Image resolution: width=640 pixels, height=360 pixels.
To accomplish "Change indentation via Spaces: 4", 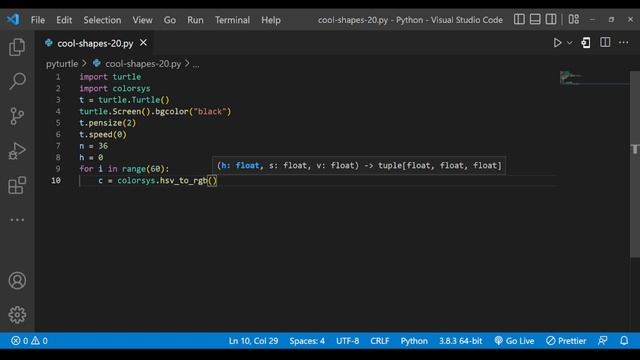I will [x=307, y=340].
